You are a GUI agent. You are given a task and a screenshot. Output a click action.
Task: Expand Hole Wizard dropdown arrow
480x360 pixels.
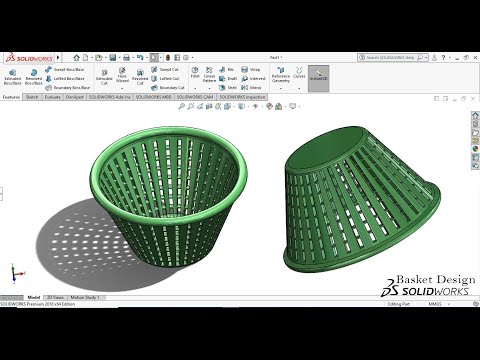point(122,88)
